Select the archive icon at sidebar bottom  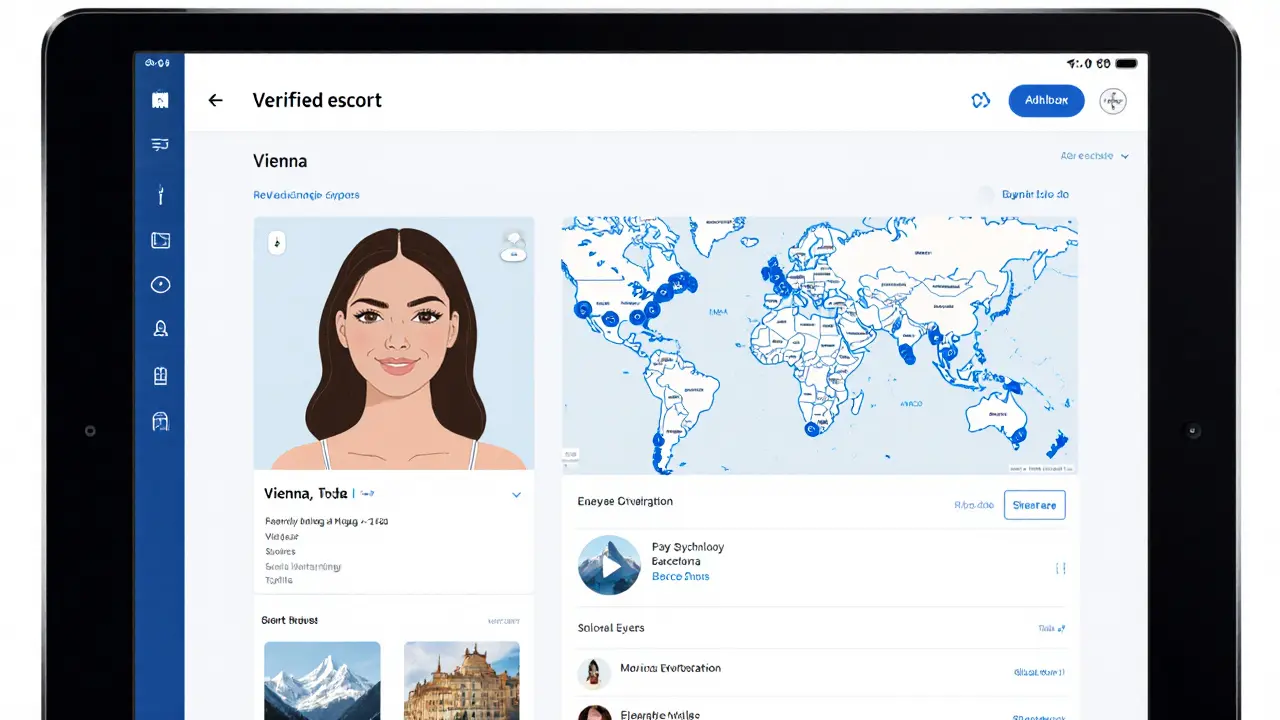tap(160, 420)
